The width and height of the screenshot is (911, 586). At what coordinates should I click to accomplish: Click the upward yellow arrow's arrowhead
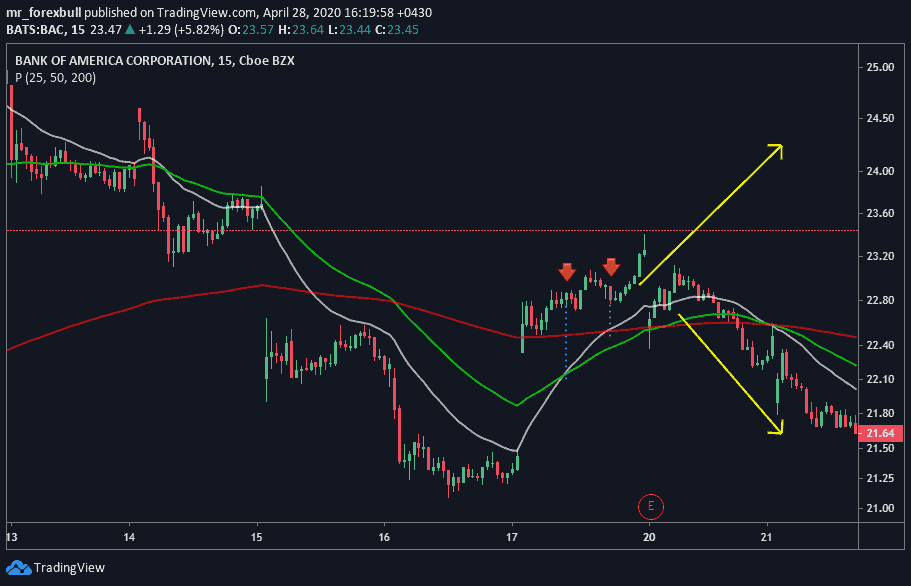(776, 149)
